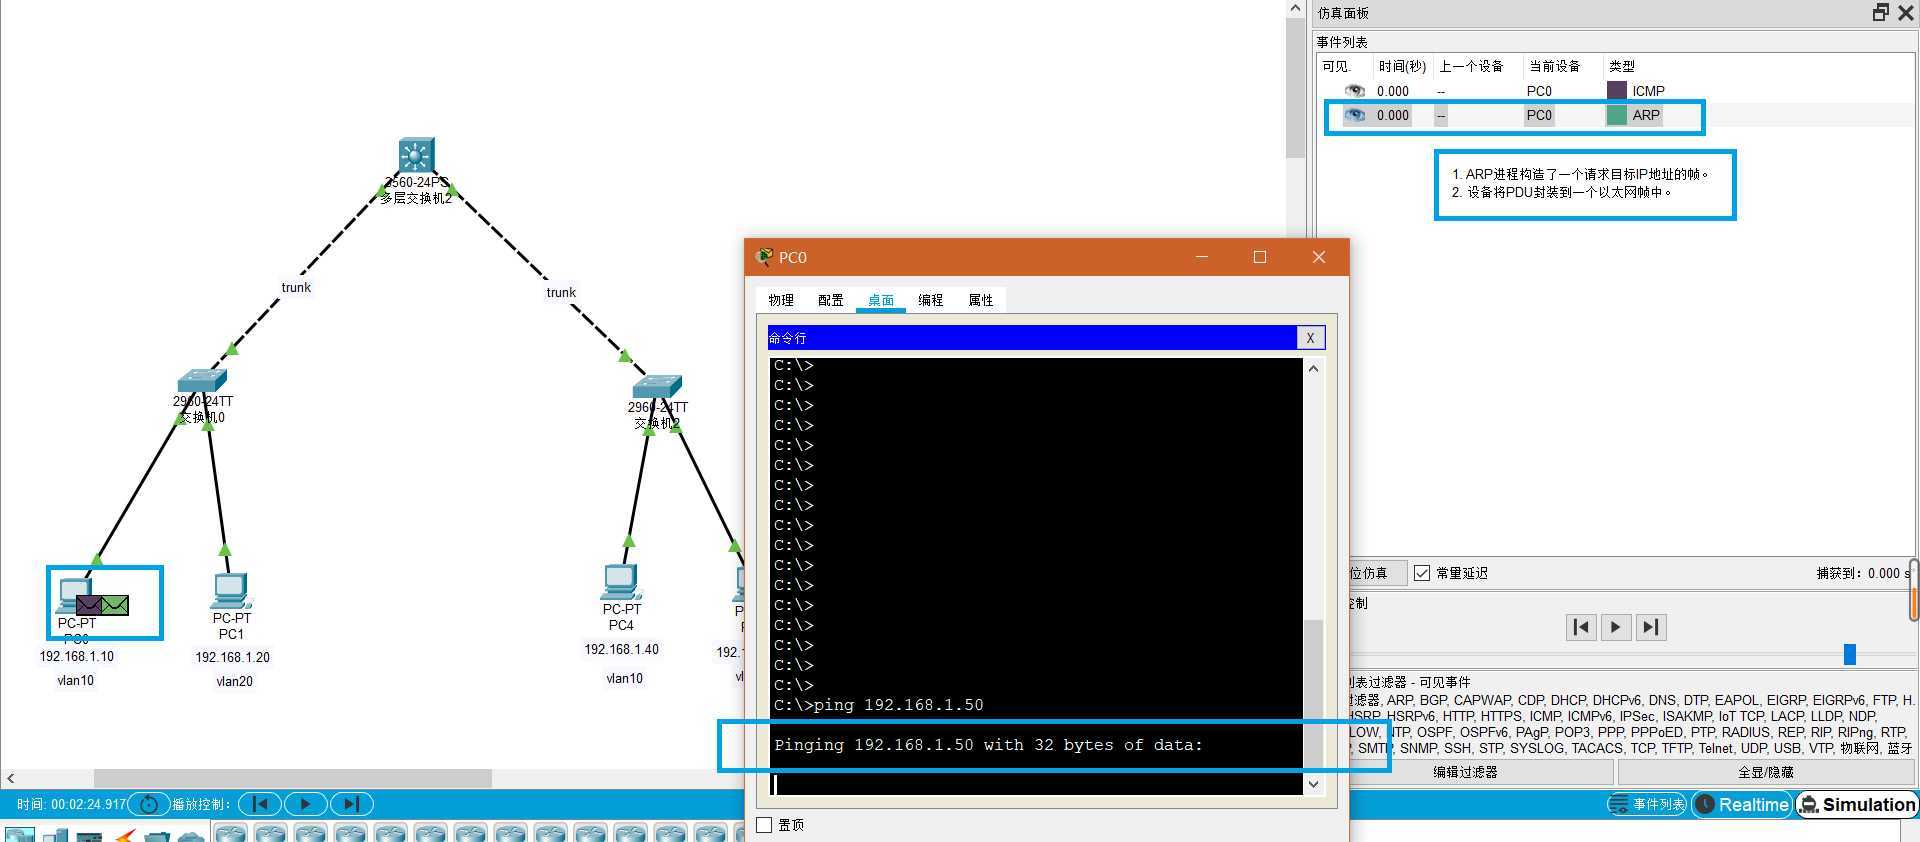Step forward using the bottom bar playback control
Viewport: 1920px width, 842px height.
click(351, 804)
